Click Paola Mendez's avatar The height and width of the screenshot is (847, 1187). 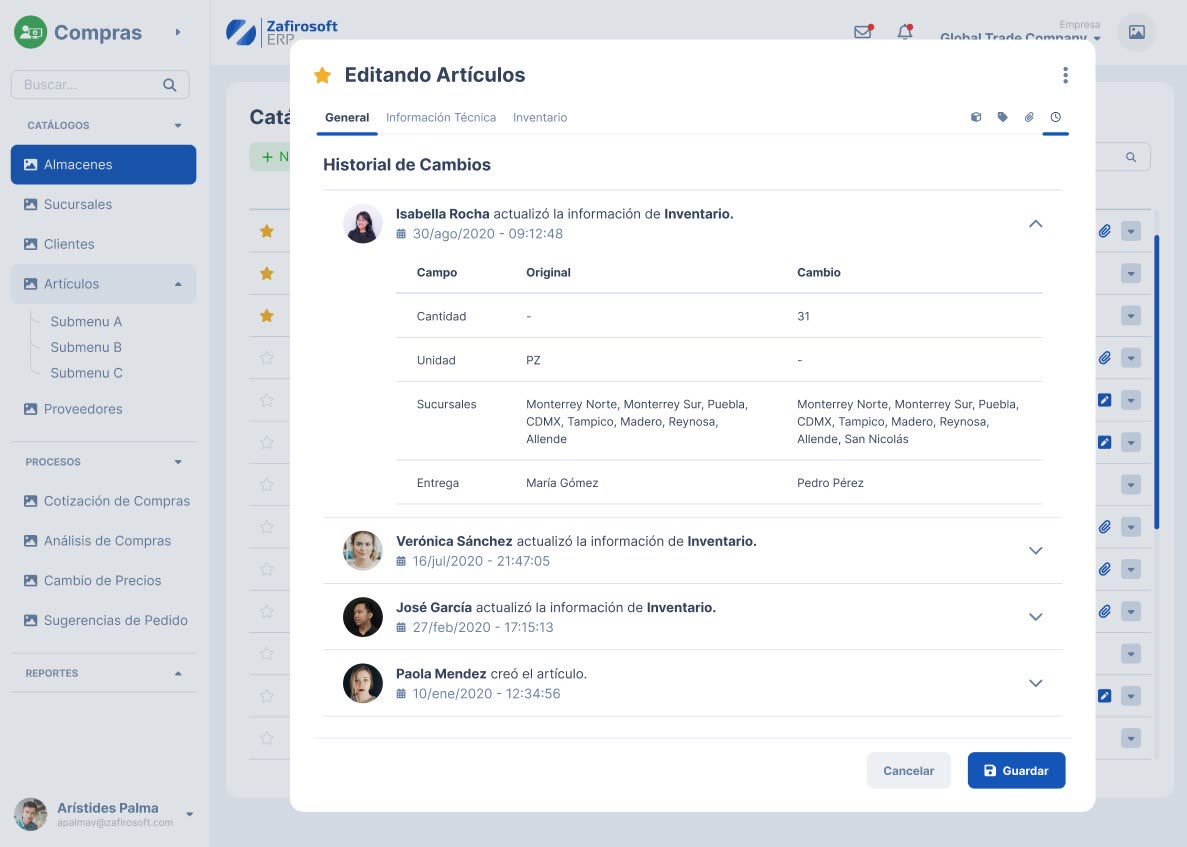click(363, 684)
